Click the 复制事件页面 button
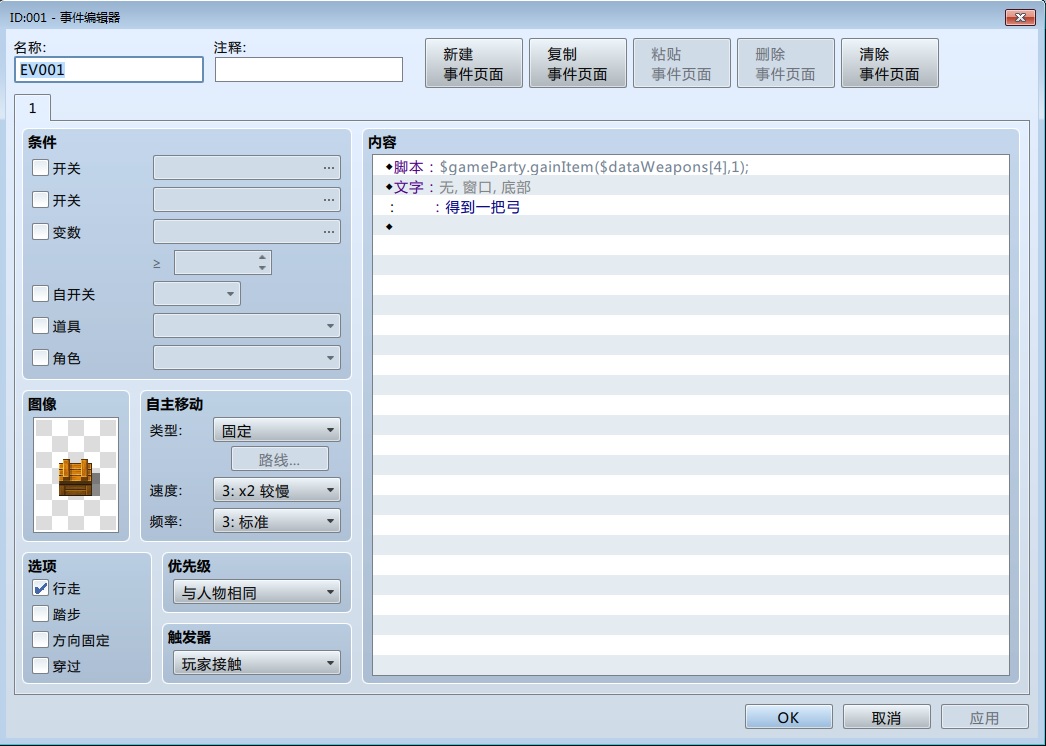 [578, 63]
